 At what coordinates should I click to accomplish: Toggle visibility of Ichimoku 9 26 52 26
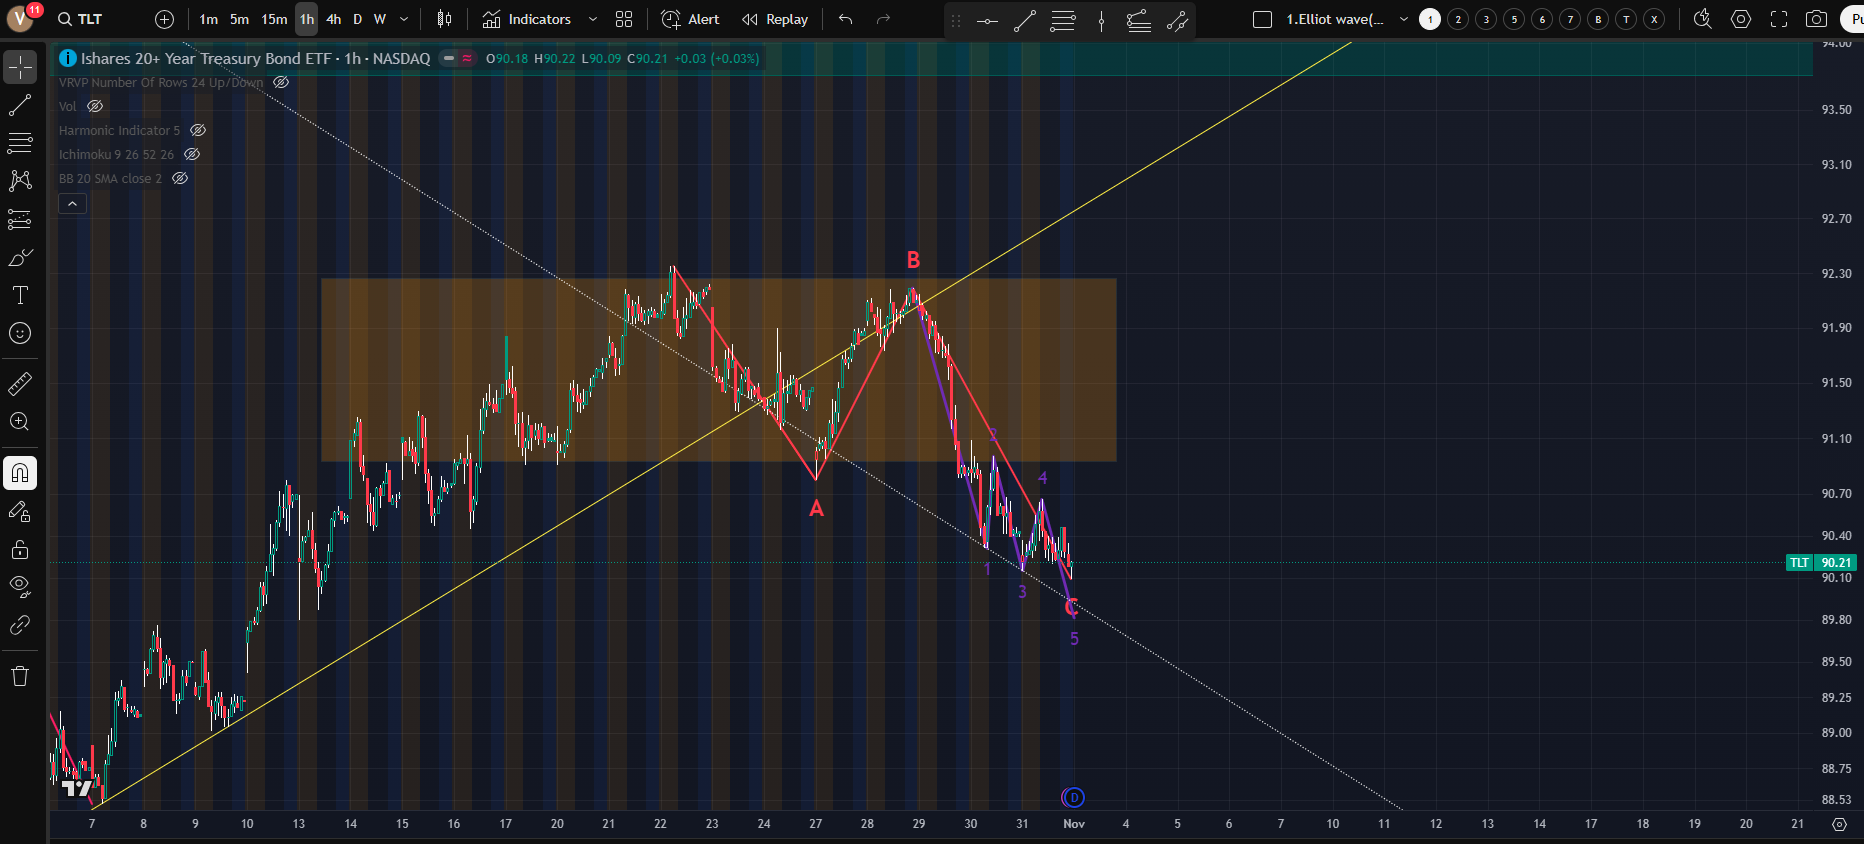point(192,154)
